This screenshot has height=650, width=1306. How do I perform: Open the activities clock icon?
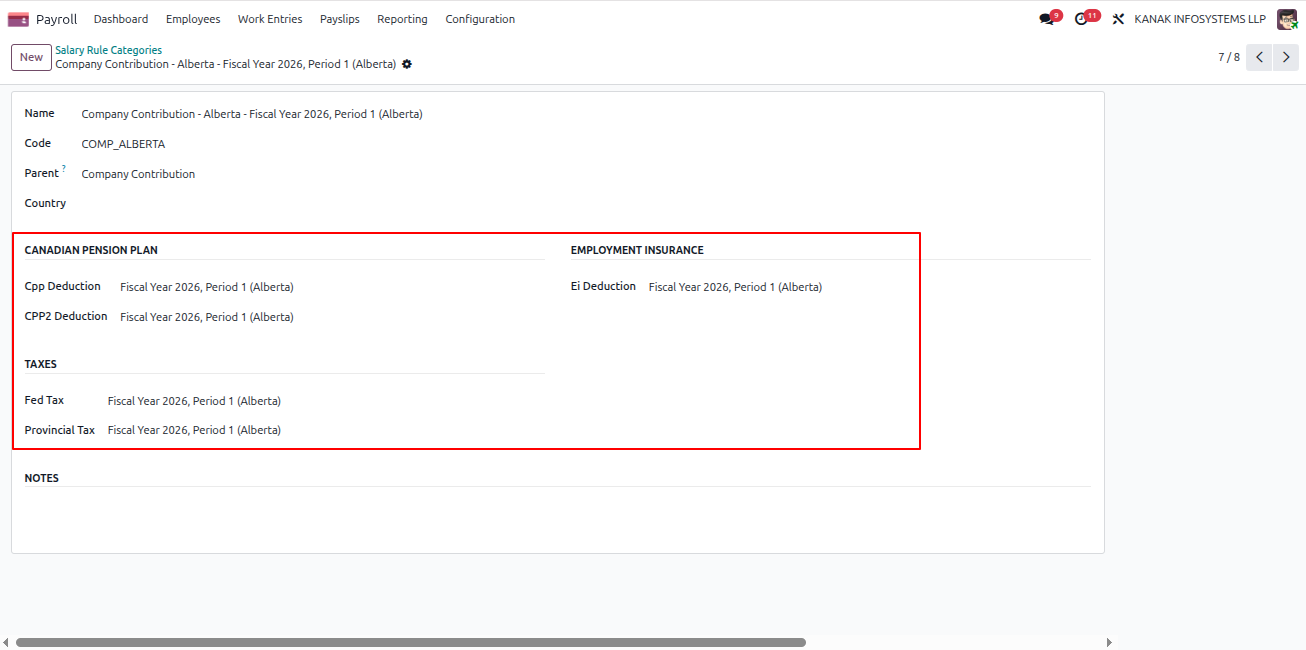[1081, 19]
